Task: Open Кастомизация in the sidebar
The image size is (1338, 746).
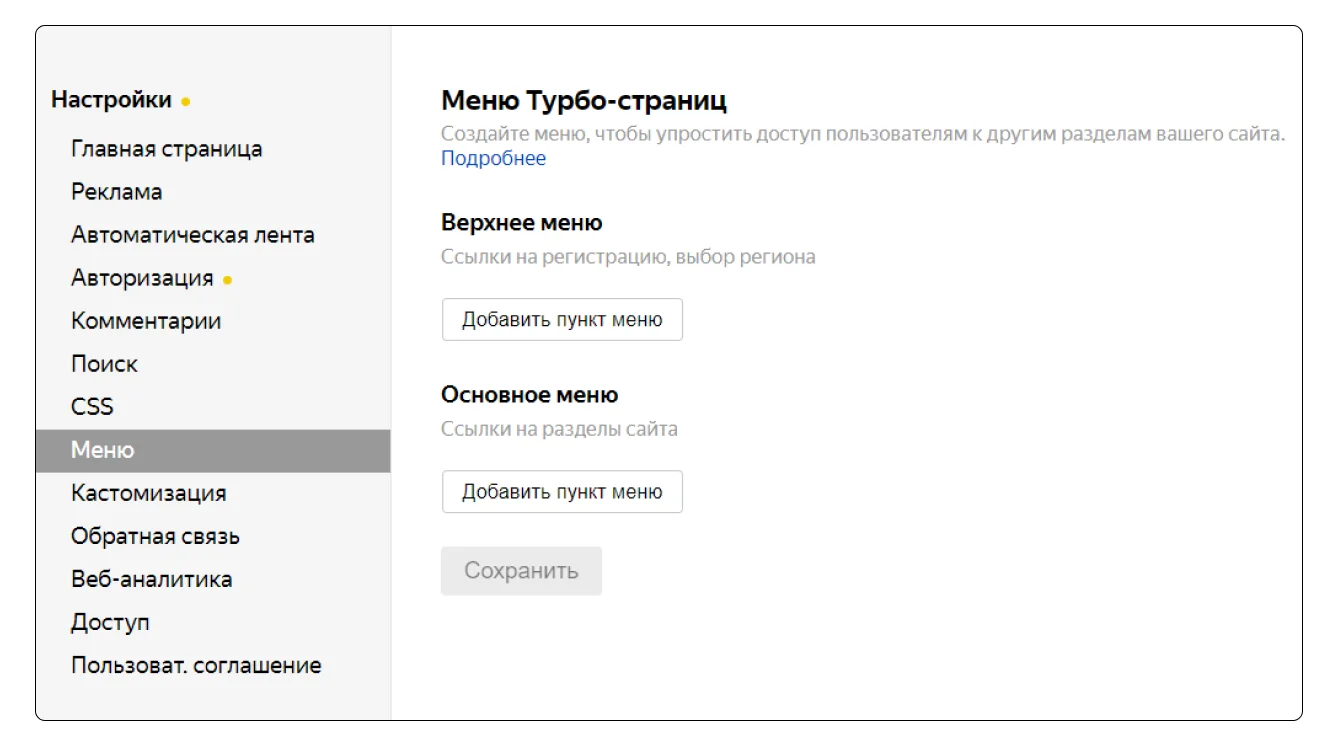Action: tap(148, 493)
